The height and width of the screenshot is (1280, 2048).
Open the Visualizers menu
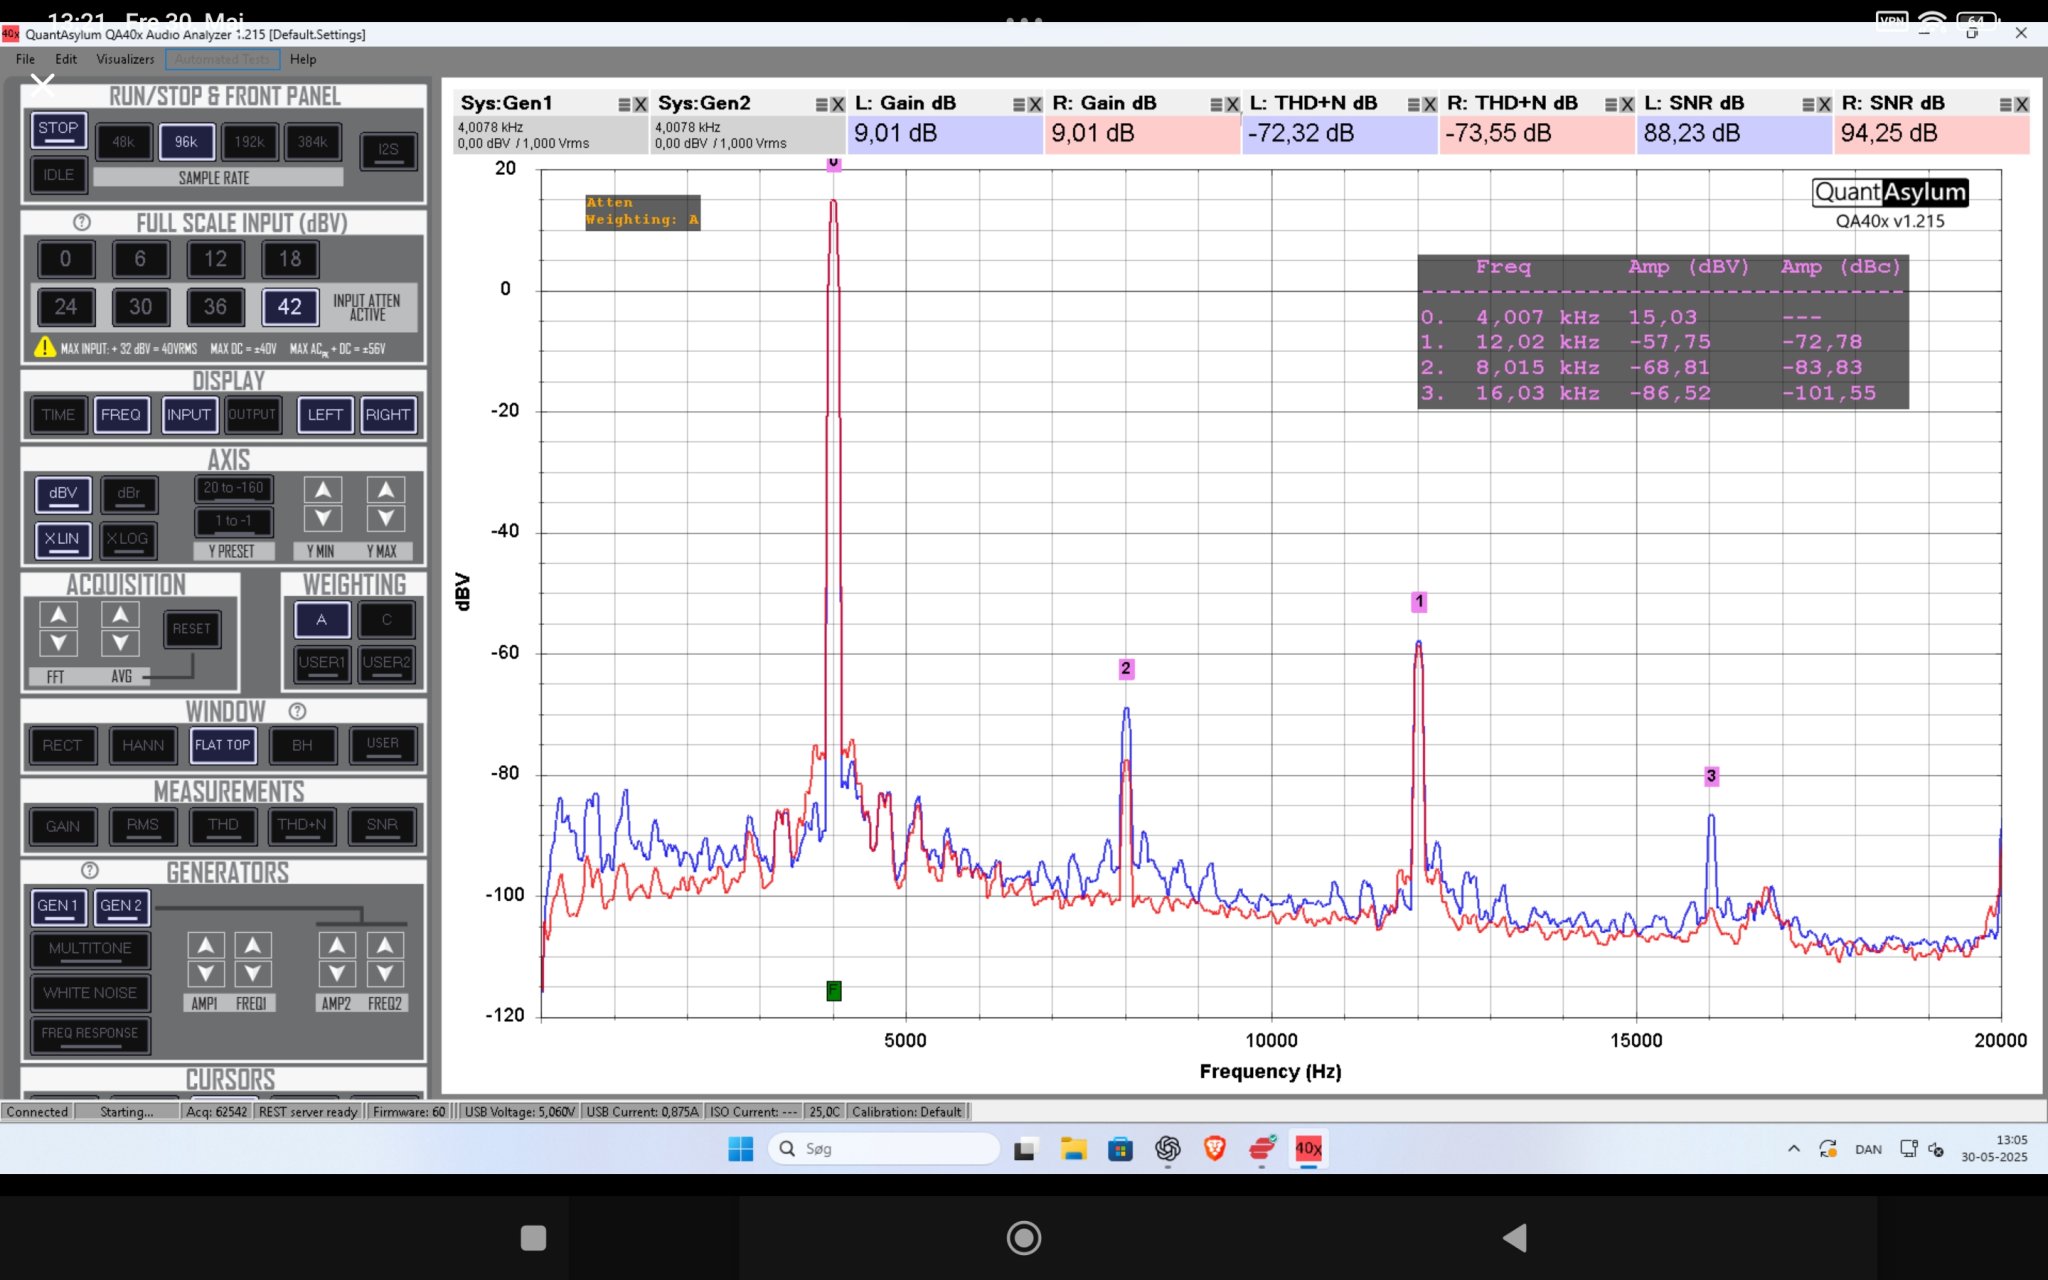pos(125,59)
